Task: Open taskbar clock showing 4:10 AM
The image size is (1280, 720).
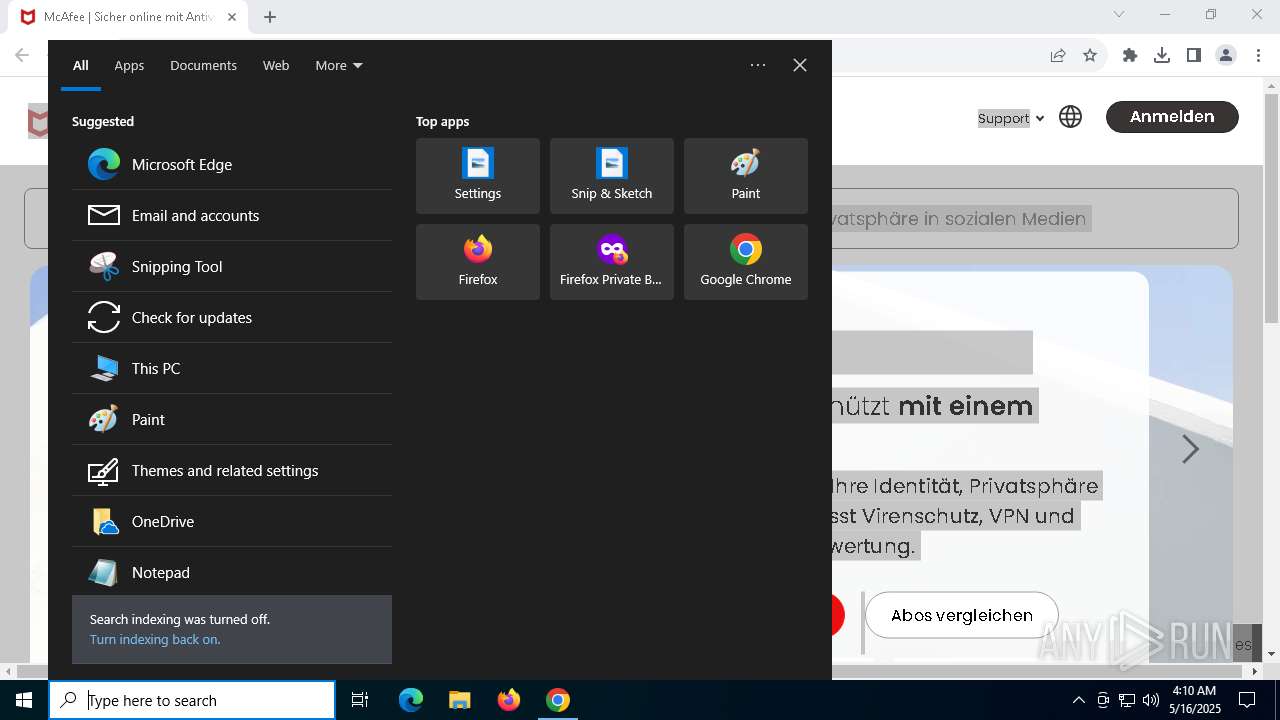Action: tap(1194, 700)
